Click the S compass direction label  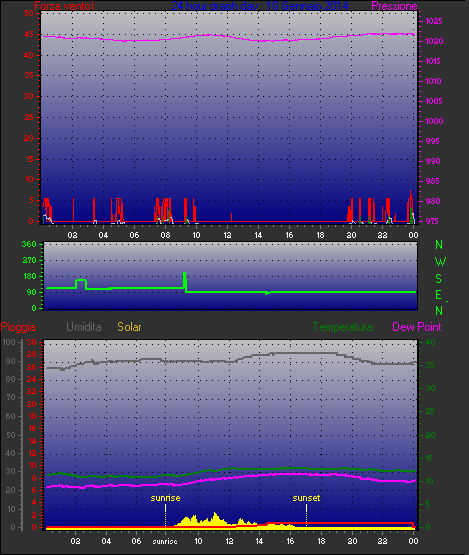pos(439,279)
